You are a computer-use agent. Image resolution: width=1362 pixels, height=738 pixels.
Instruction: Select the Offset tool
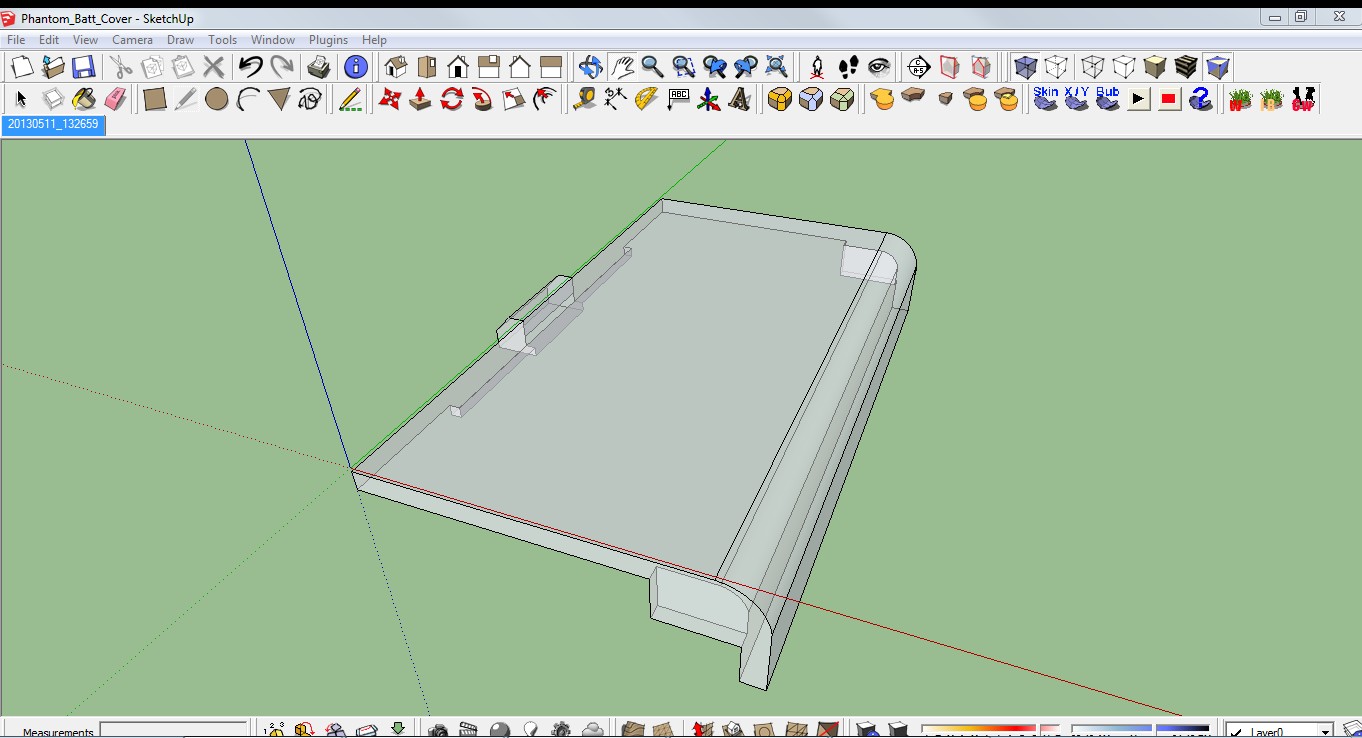pos(545,99)
